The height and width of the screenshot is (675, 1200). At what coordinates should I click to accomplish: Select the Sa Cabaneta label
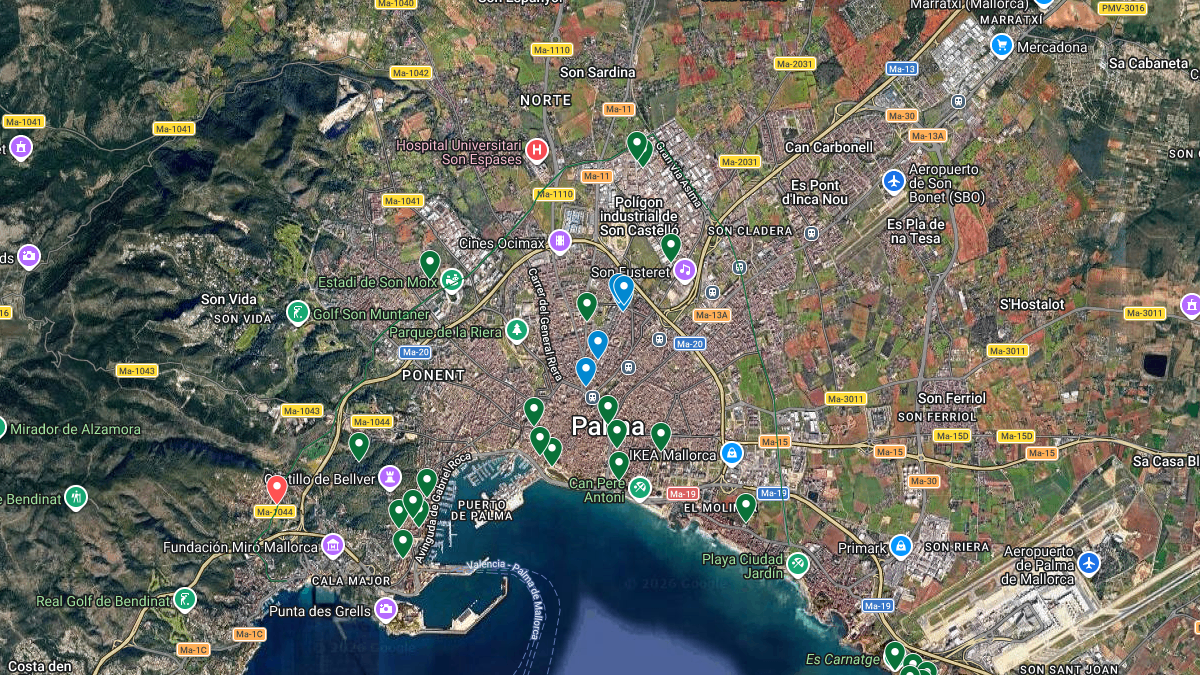pyautogui.click(x=1148, y=63)
